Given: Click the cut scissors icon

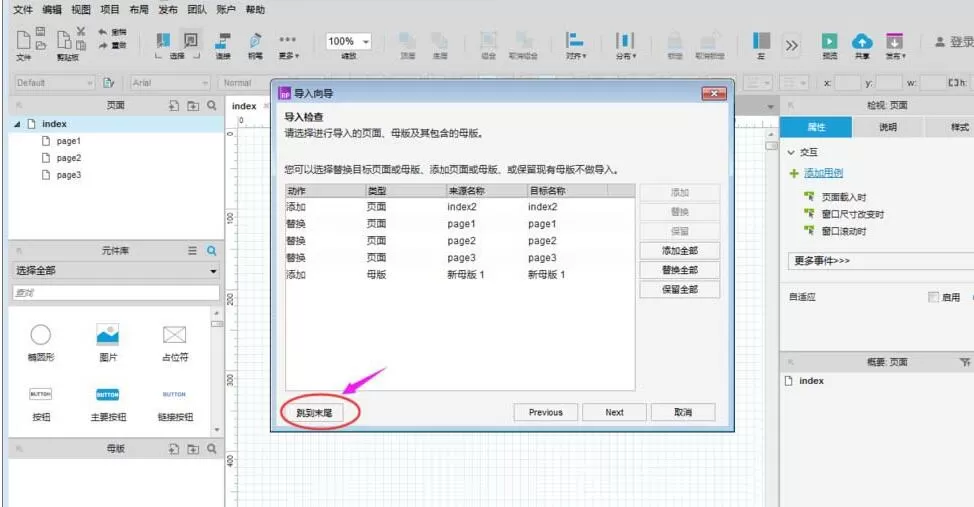Looking at the screenshot, I should [81, 31].
